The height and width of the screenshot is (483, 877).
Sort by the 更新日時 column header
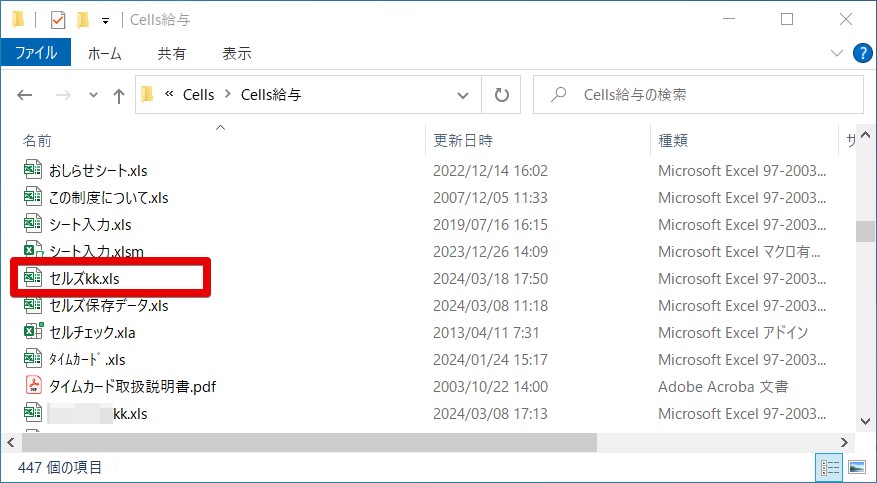(463, 141)
